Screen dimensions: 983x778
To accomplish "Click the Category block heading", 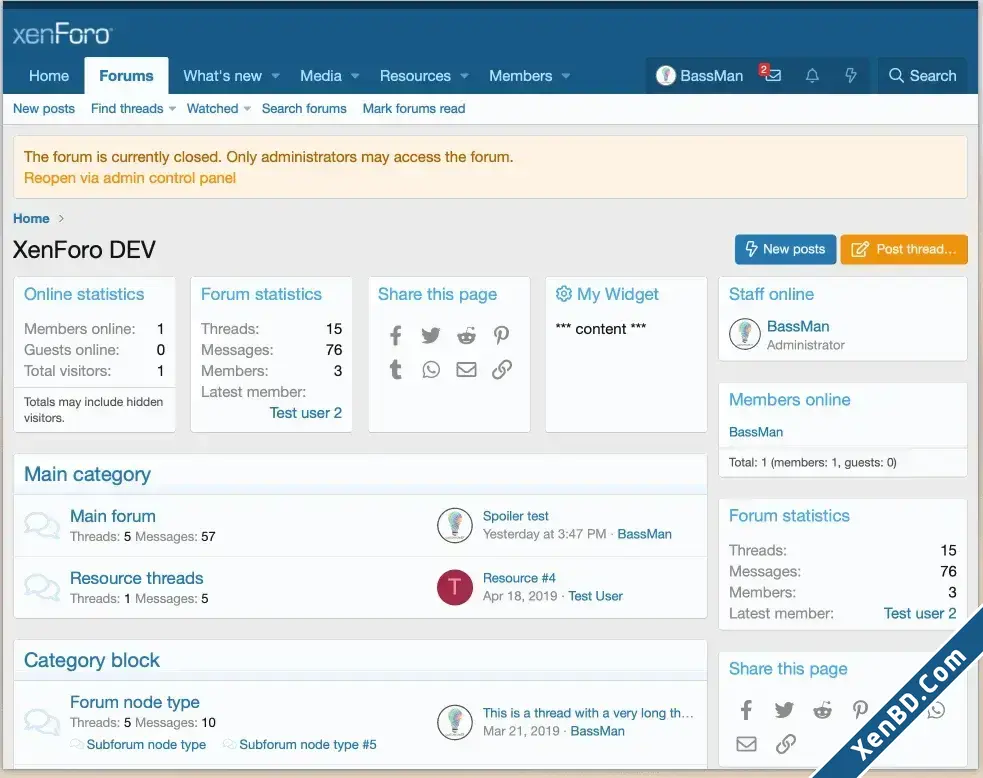I will [x=92, y=660].
